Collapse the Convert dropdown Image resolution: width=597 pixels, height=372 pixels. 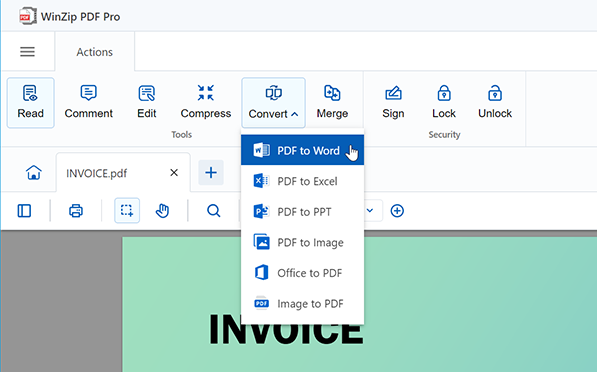pos(273,103)
